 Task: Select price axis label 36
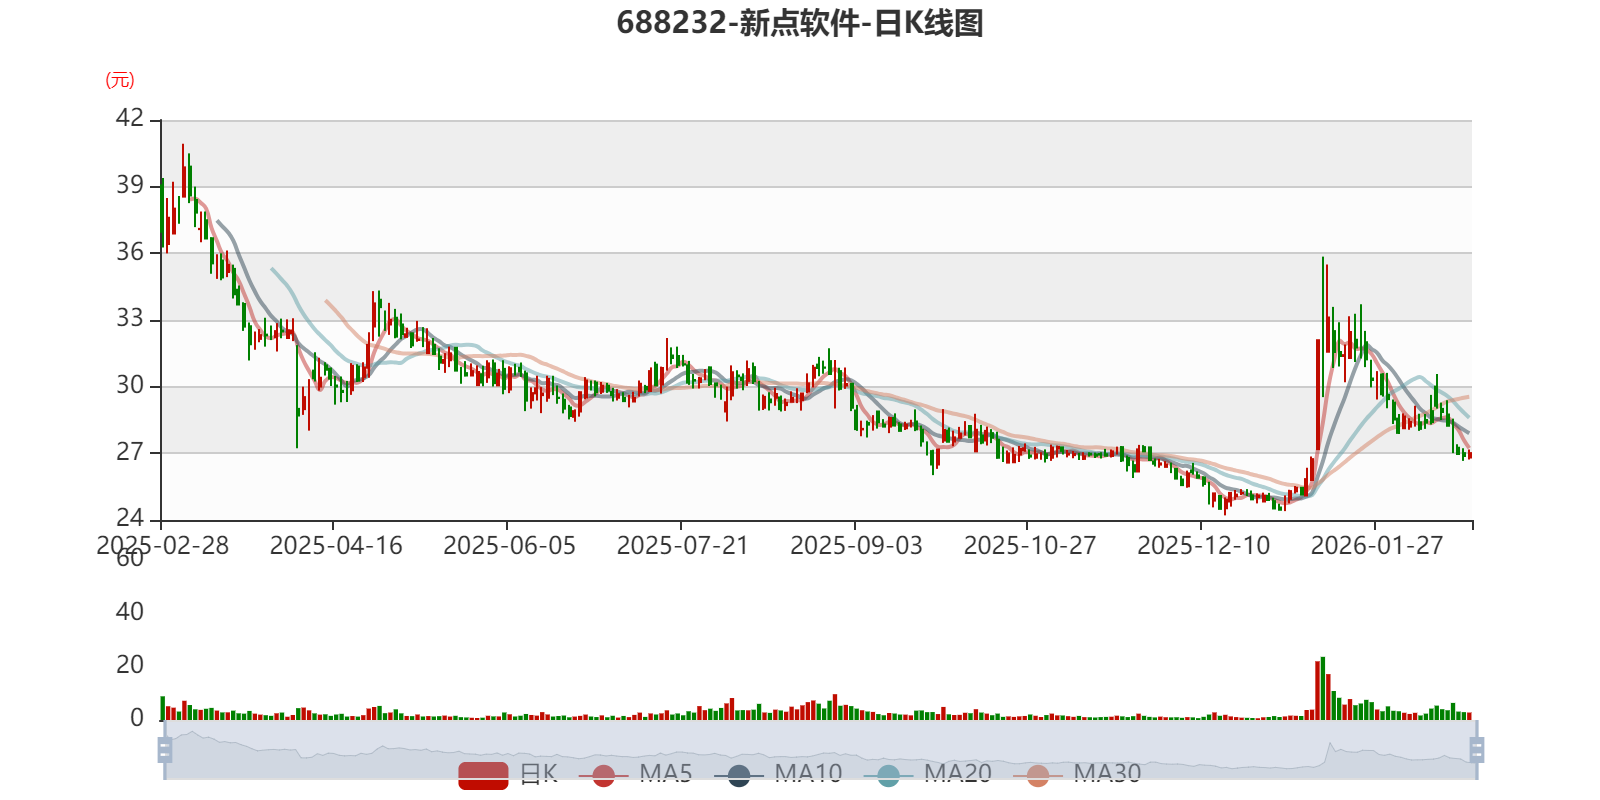coord(130,252)
